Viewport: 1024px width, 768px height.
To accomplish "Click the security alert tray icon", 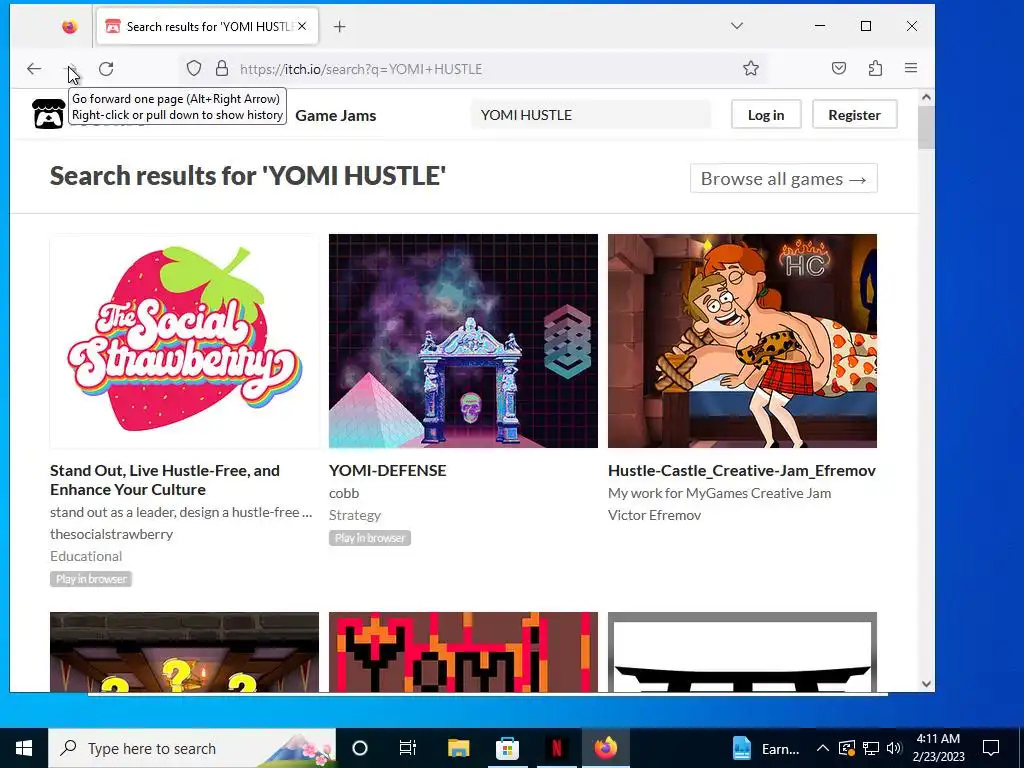I will coord(846,748).
